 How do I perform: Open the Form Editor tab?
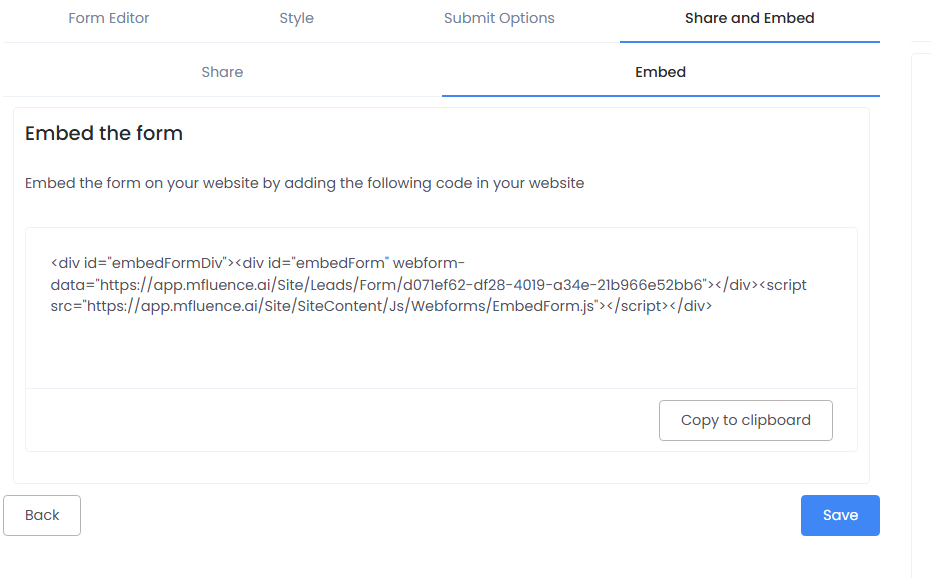pyautogui.click(x=109, y=18)
